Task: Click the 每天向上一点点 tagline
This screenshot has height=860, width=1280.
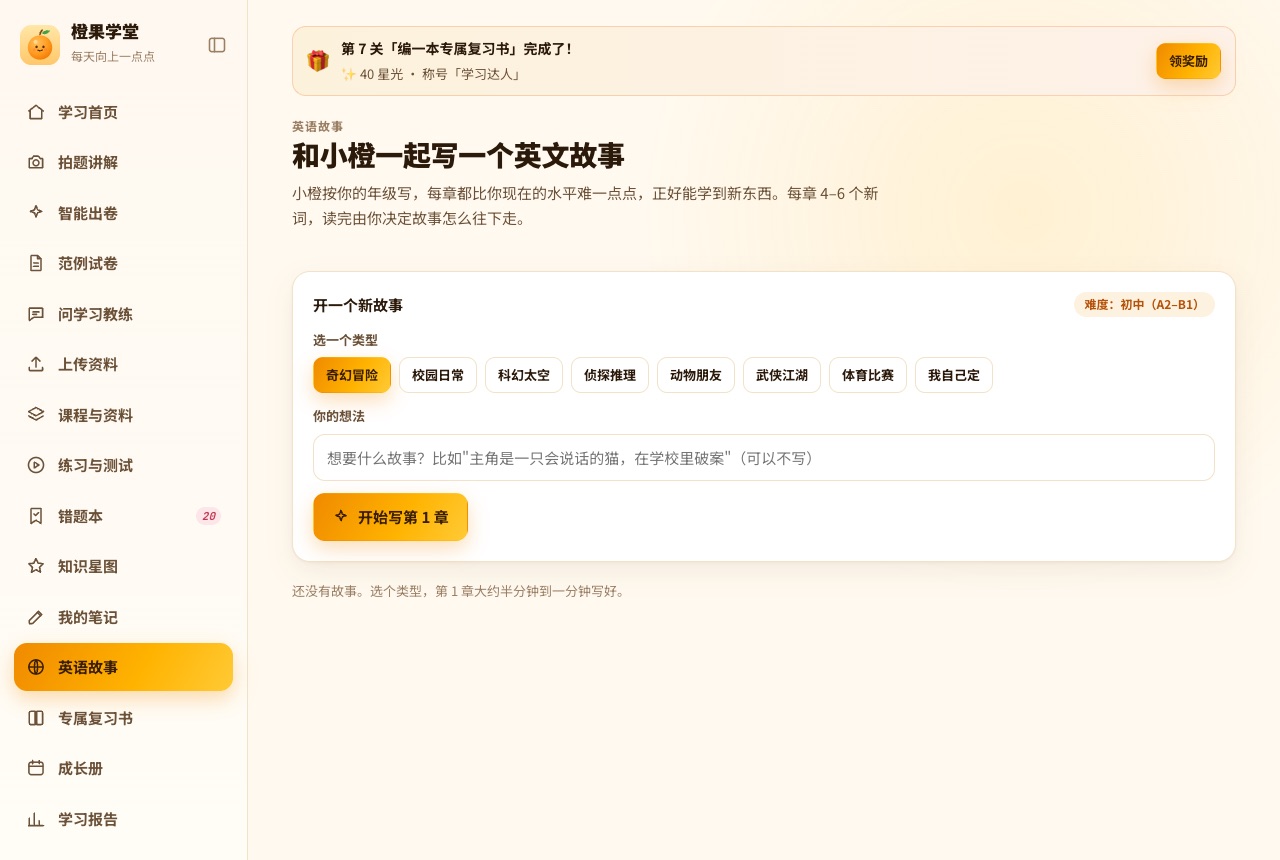Action: pyautogui.click(x=113, y=56)
